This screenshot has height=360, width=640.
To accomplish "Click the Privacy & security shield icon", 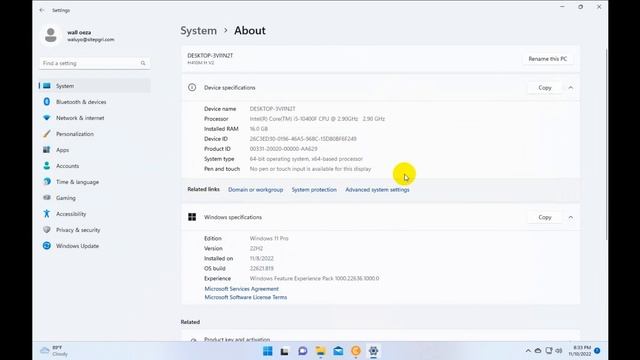I will pyautogui.click(x=47, y=229).
